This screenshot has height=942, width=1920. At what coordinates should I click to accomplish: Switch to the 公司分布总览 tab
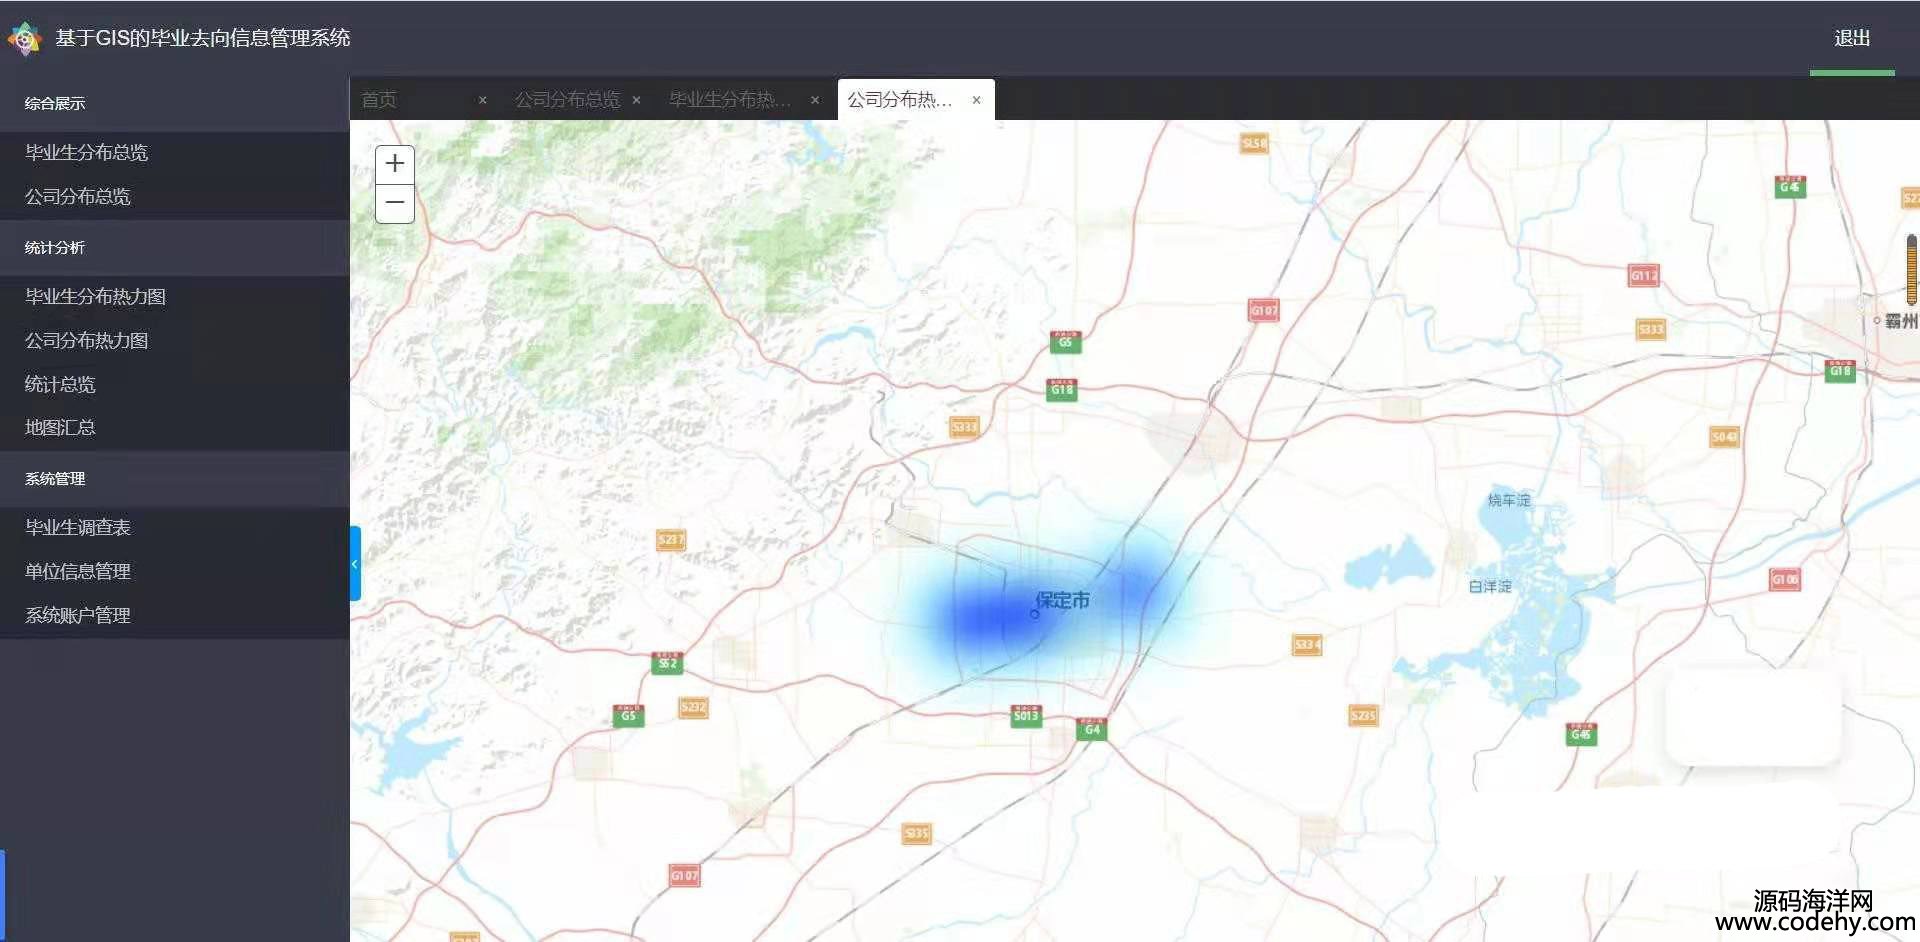567,100
